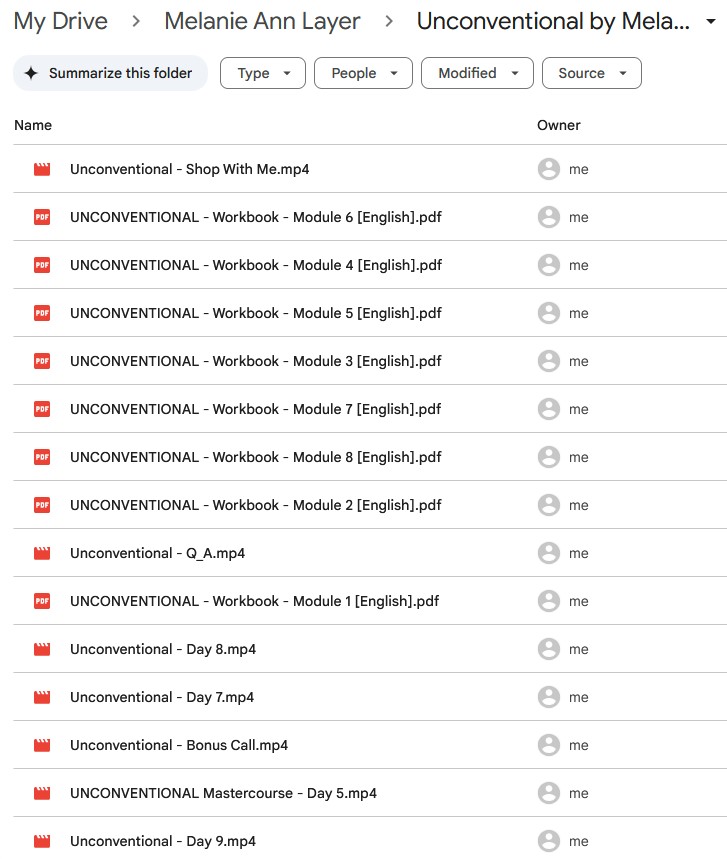Click the video icon beside Q_A.mp4
This screenshot has height=859, width=727.
[42, 554]
